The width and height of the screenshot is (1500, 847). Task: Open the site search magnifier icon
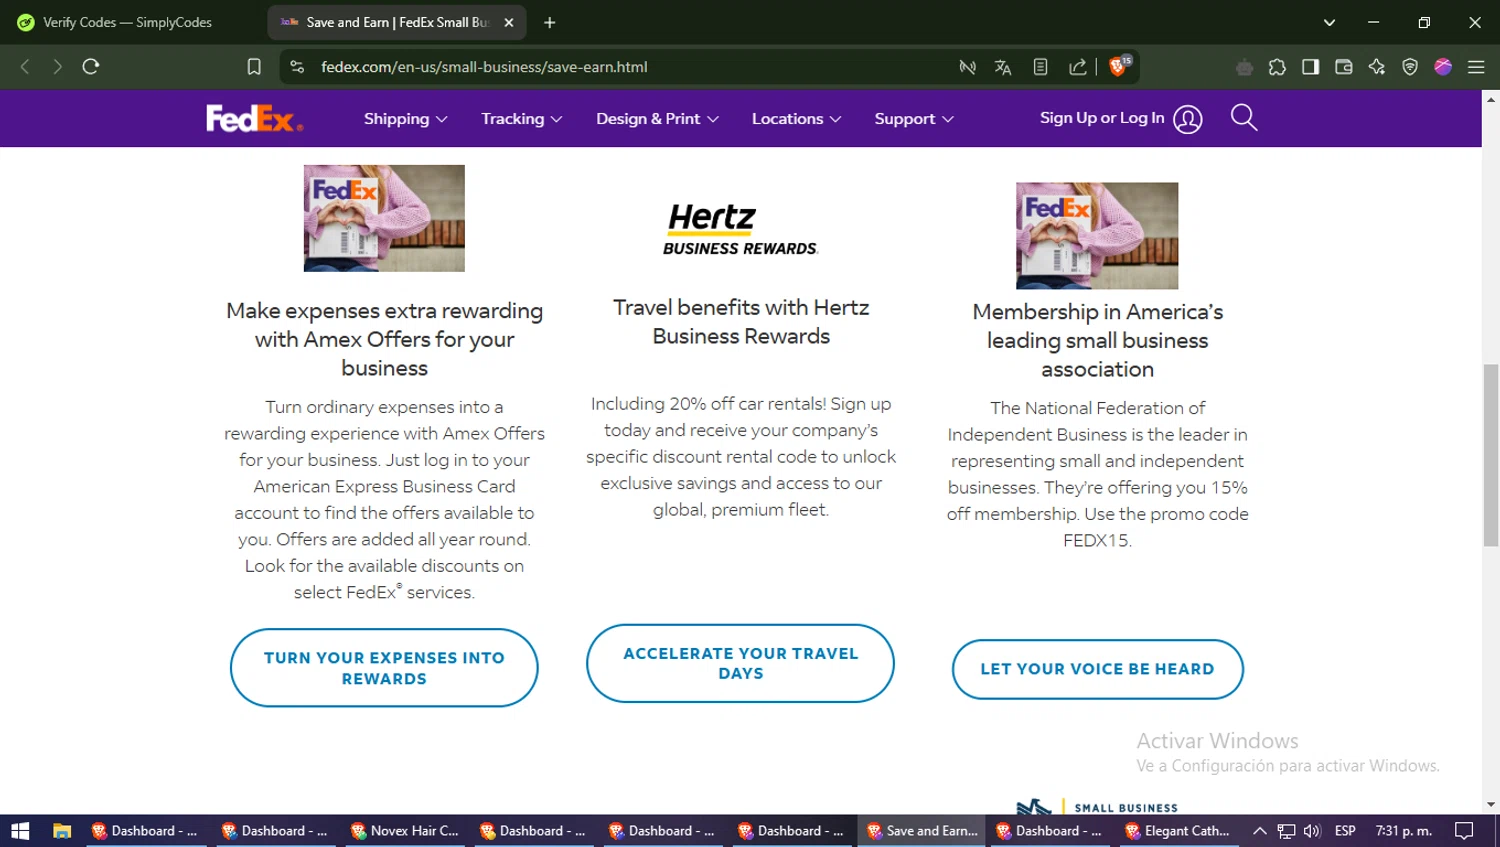pos(1244,118)
